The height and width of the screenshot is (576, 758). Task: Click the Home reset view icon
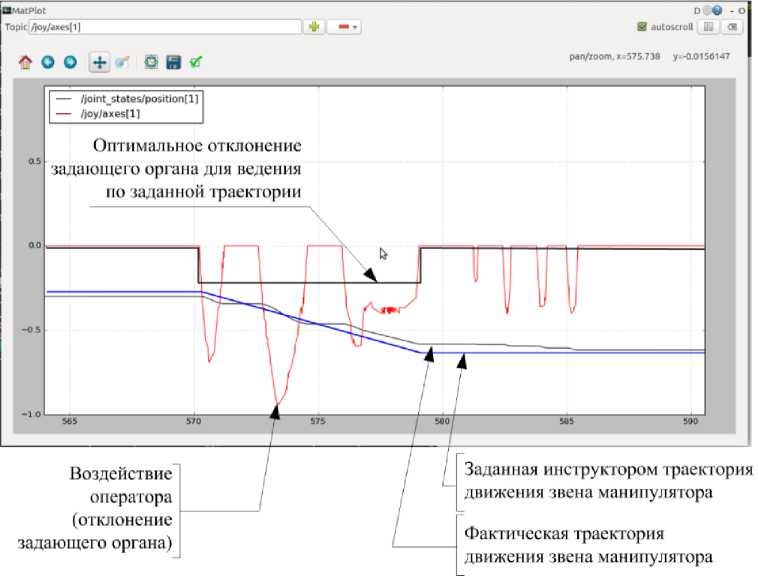[25, 62]
